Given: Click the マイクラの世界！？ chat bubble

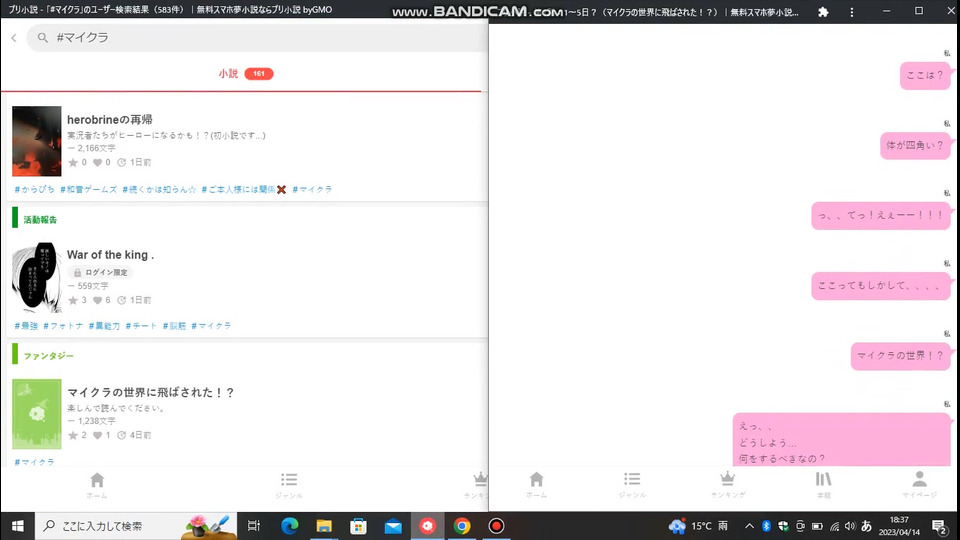Looking at the screenshot, I should (901, 356).
